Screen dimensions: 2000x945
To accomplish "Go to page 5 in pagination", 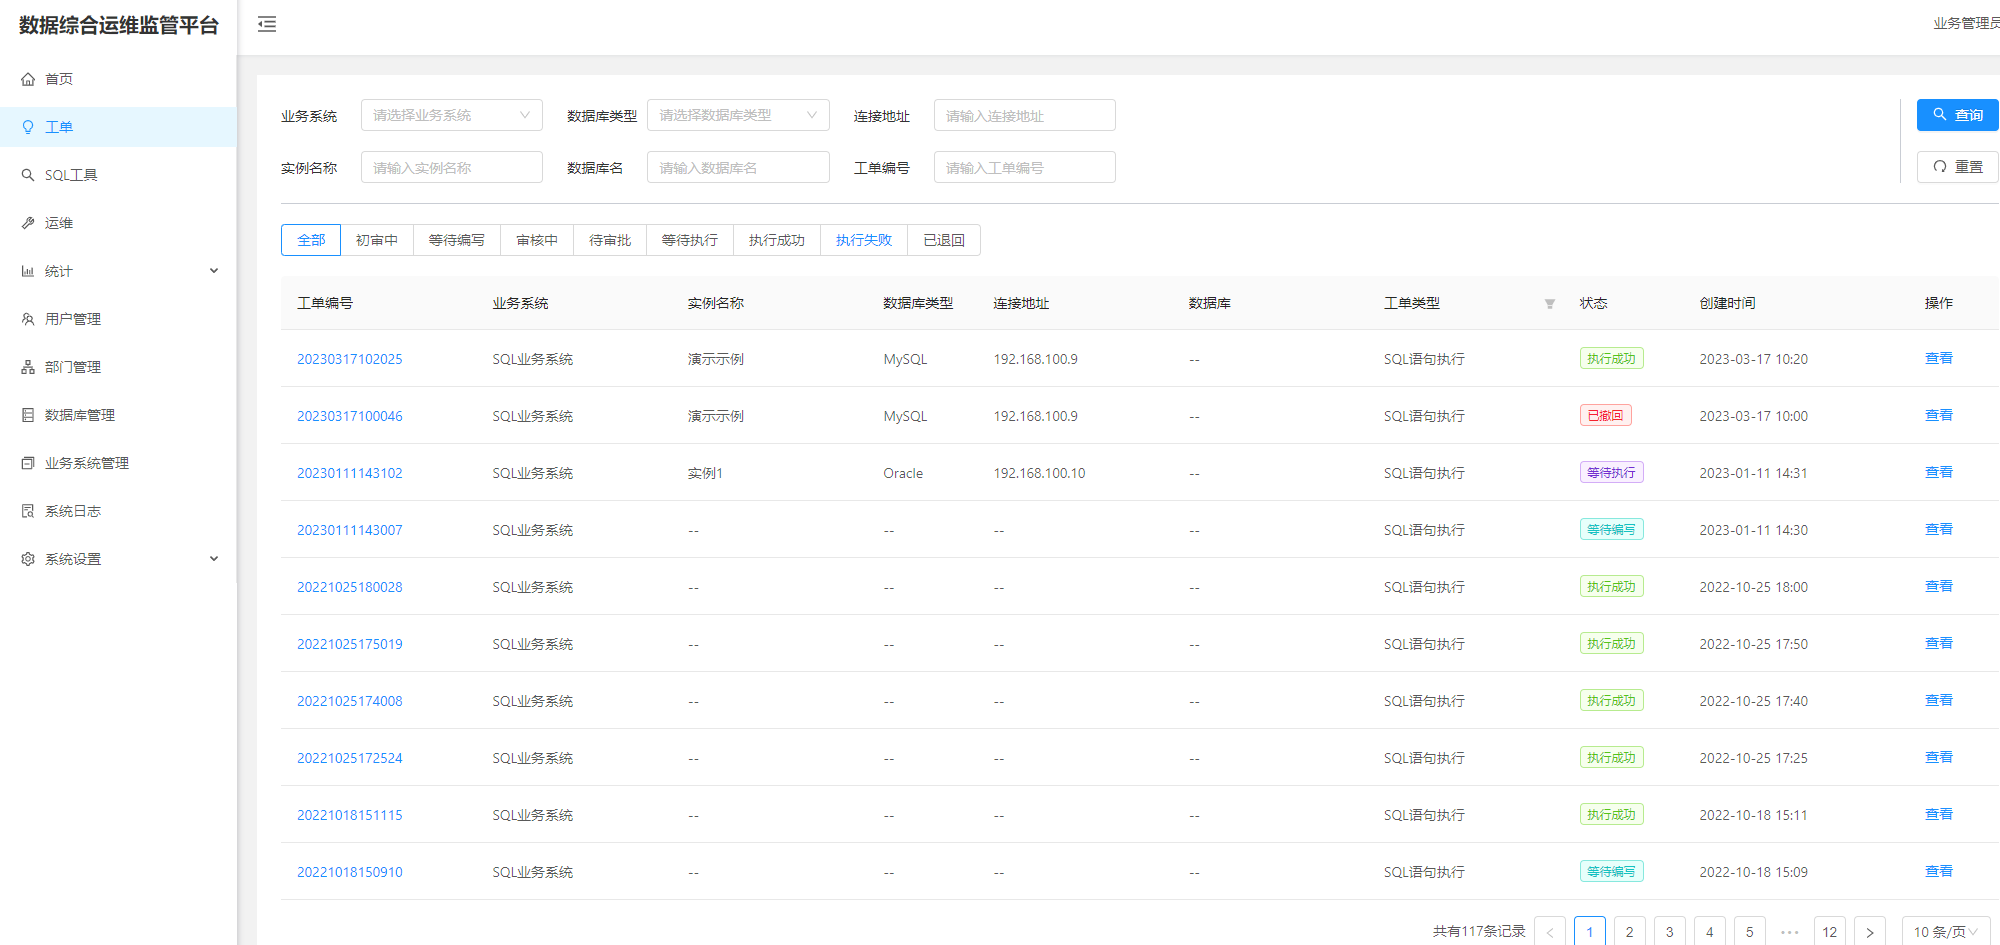I will [x=1750, y=932].
